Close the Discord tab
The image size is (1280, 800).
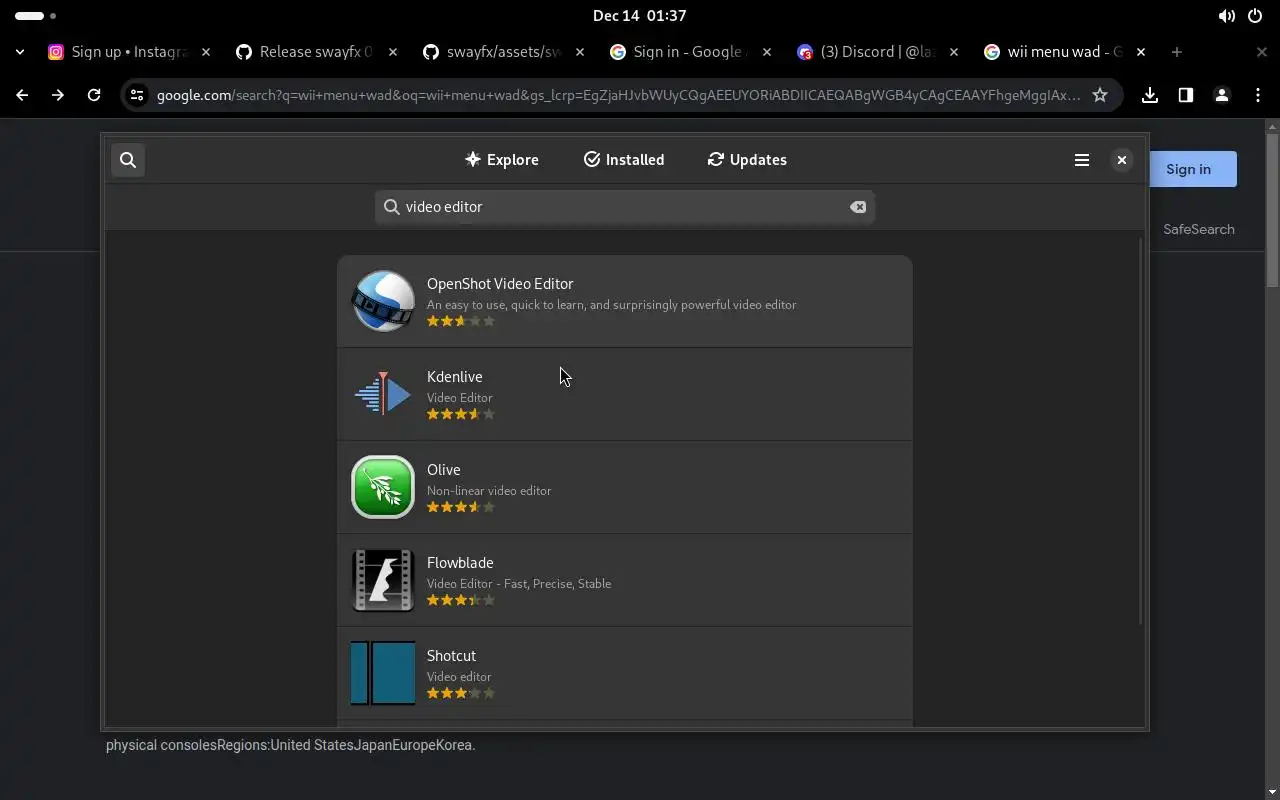[x=954, y=52]
